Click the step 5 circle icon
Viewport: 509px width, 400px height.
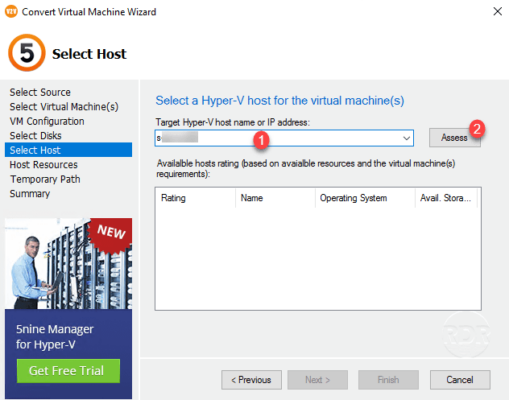pyautogui.click(x=27, y=53)
